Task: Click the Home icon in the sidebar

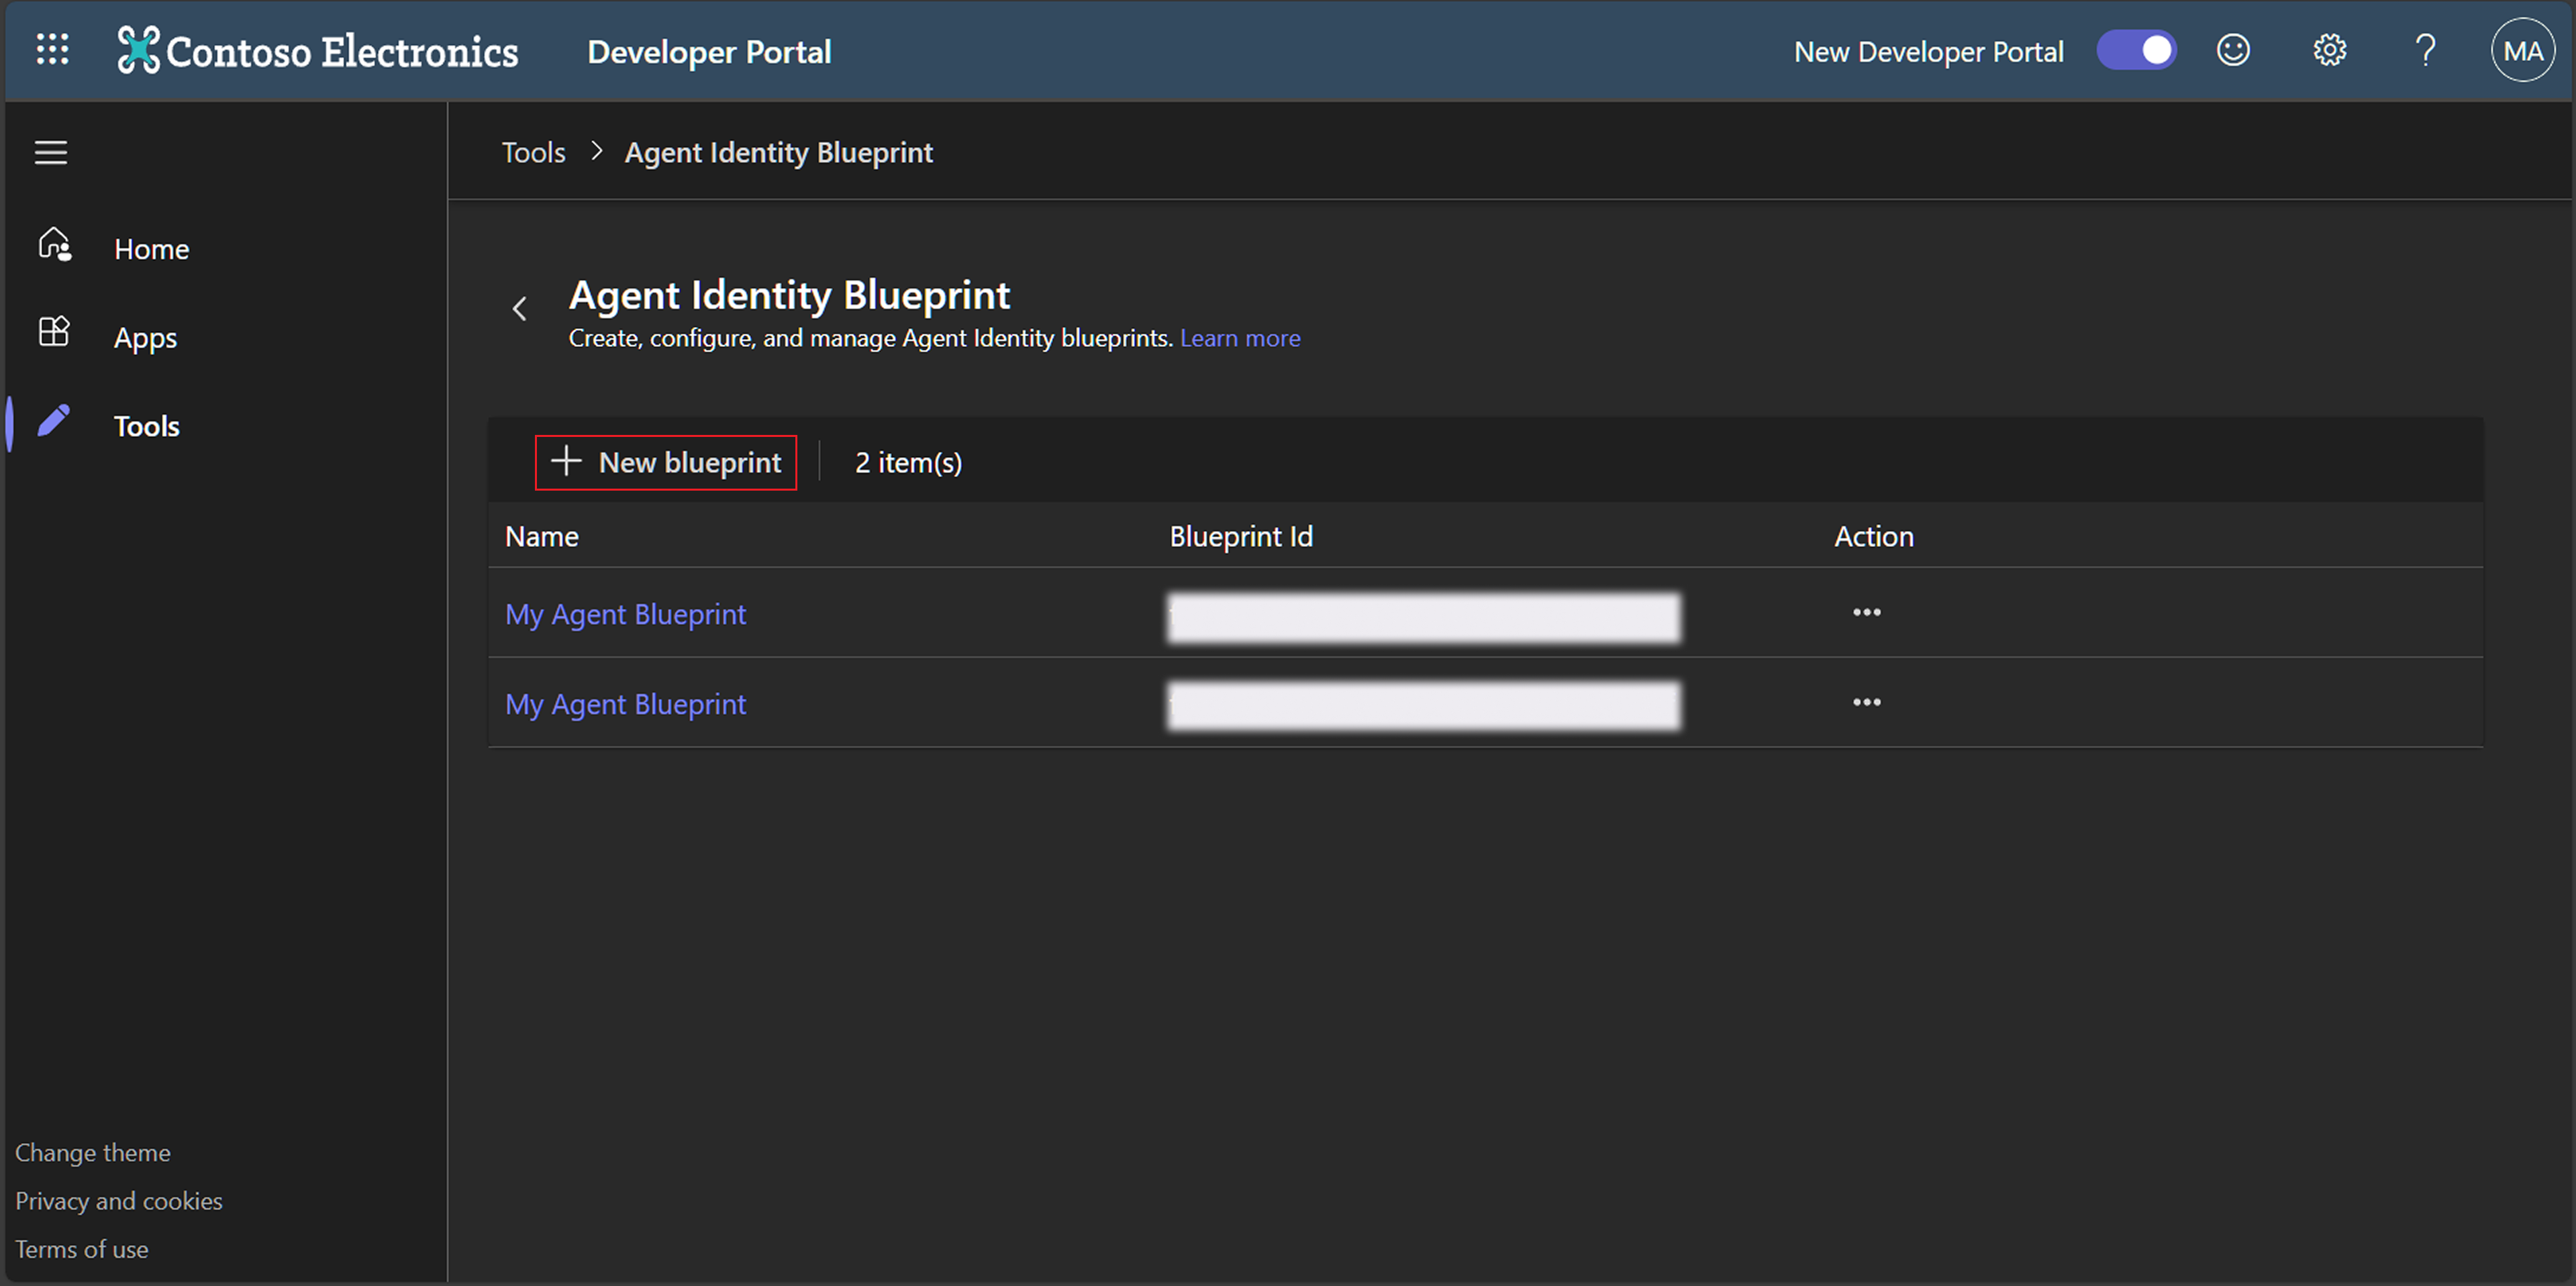Action: click(54, 245)
